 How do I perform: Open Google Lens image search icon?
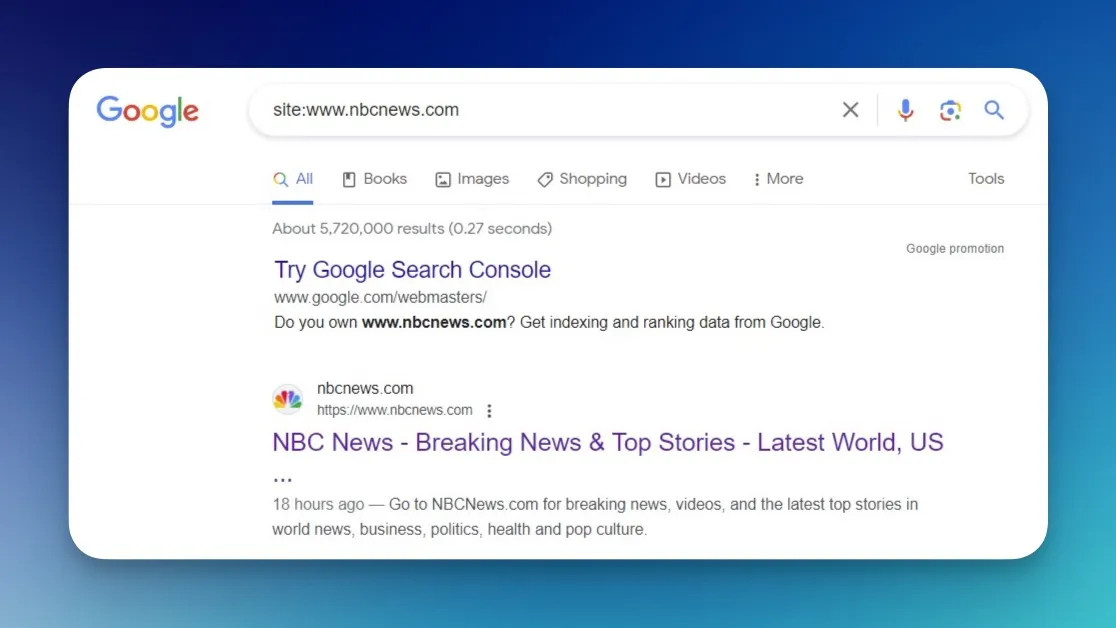point(949,110)
